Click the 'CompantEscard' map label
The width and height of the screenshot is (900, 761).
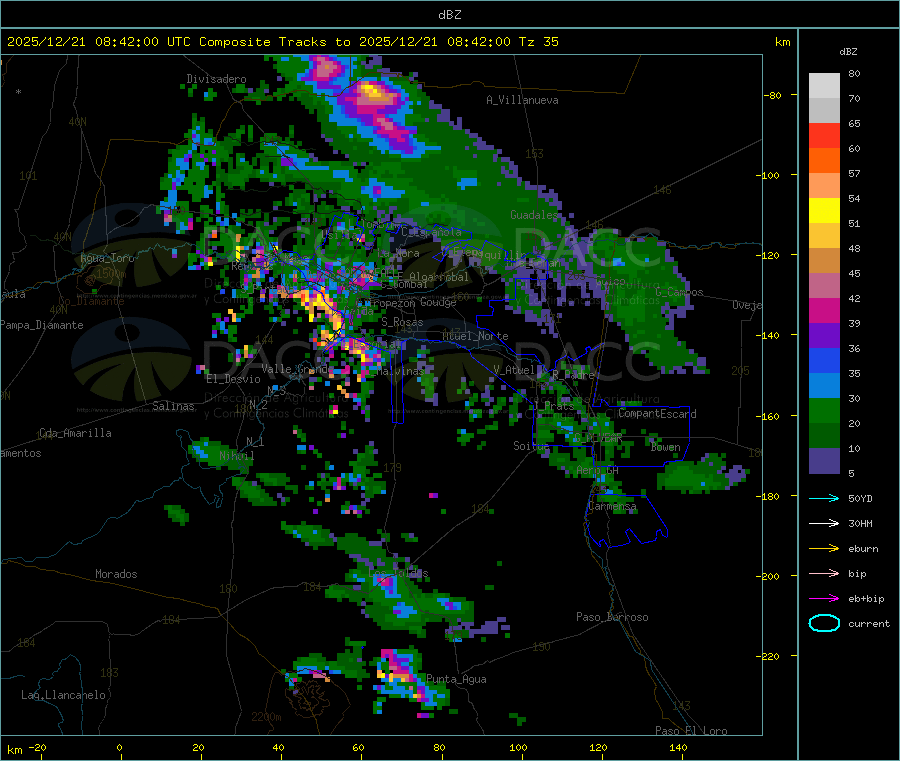[x=657, y=414]
